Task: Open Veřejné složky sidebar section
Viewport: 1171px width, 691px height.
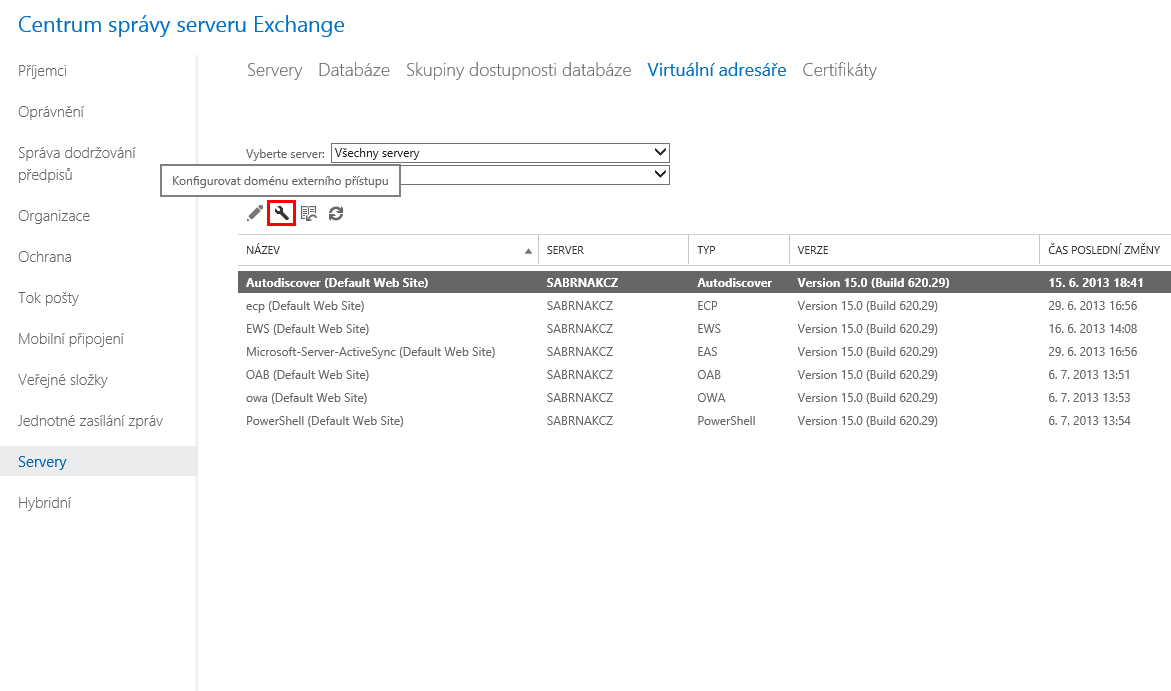Action: [x=63, y=380]
